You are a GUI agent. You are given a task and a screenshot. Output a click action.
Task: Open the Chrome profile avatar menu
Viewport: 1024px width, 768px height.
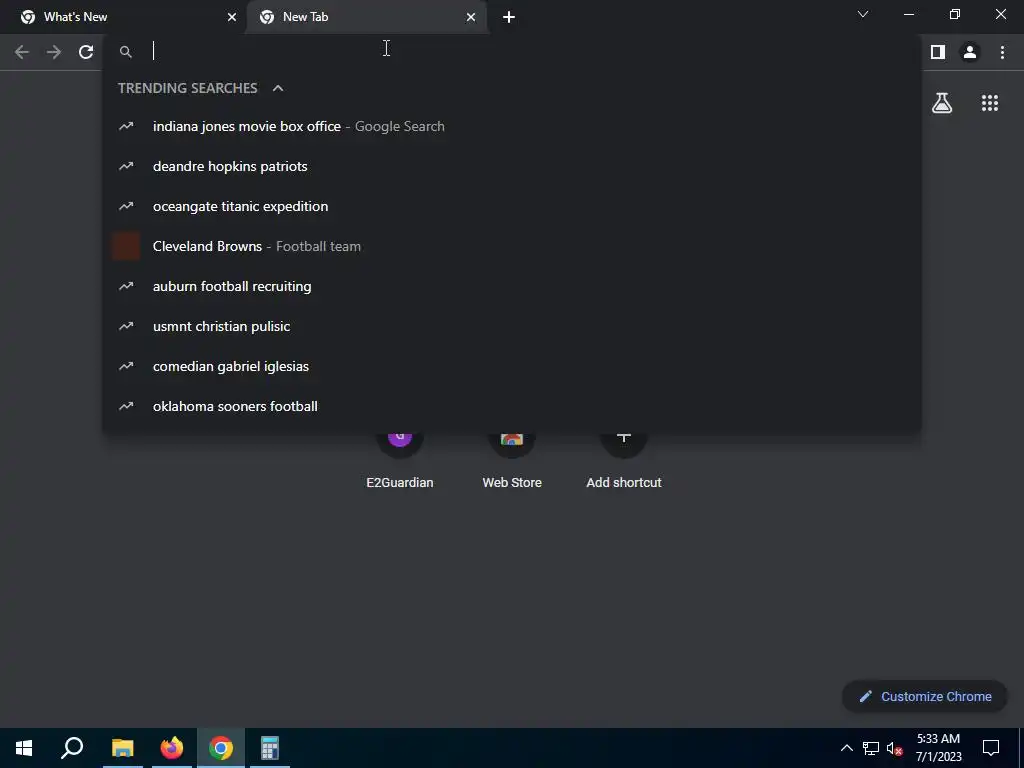[970, 52]
